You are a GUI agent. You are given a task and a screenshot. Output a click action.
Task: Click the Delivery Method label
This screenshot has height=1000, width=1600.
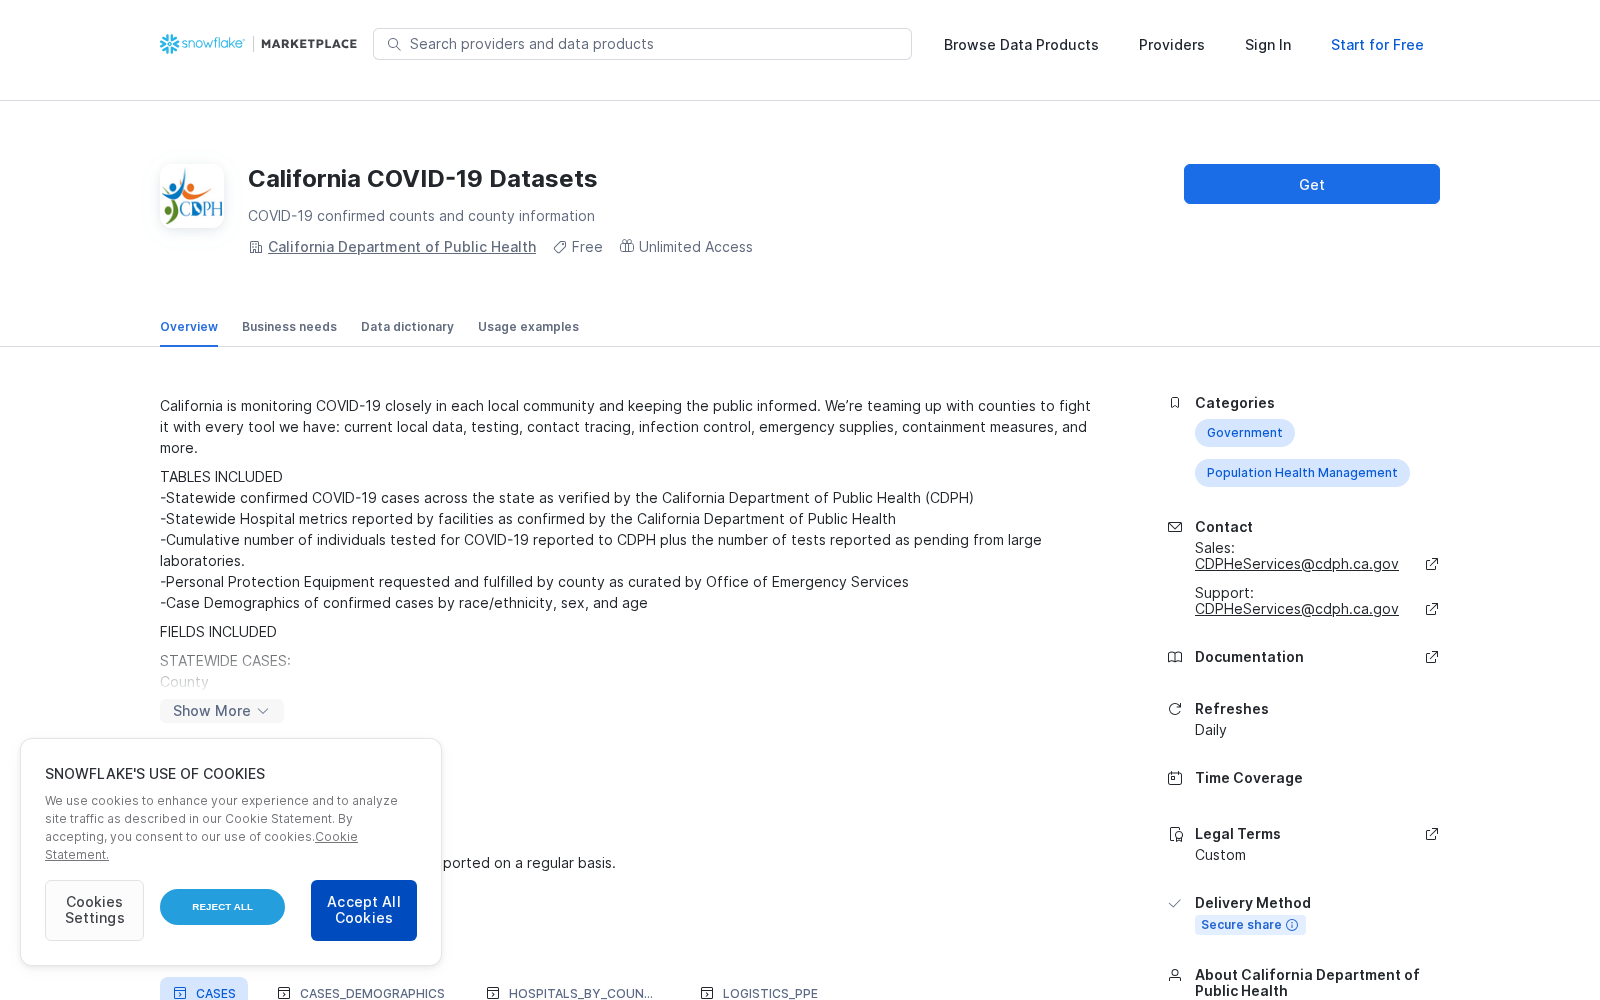pos(1253,903)
